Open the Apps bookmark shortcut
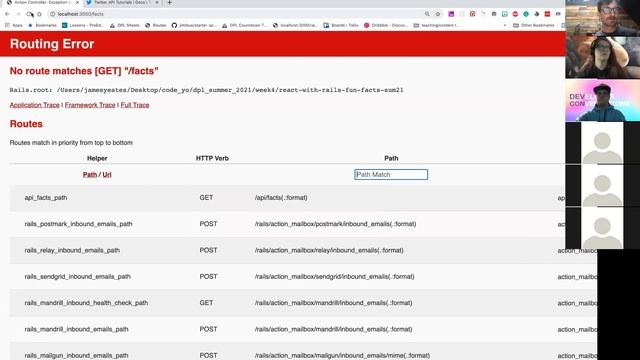 click(x=14, y=25)
